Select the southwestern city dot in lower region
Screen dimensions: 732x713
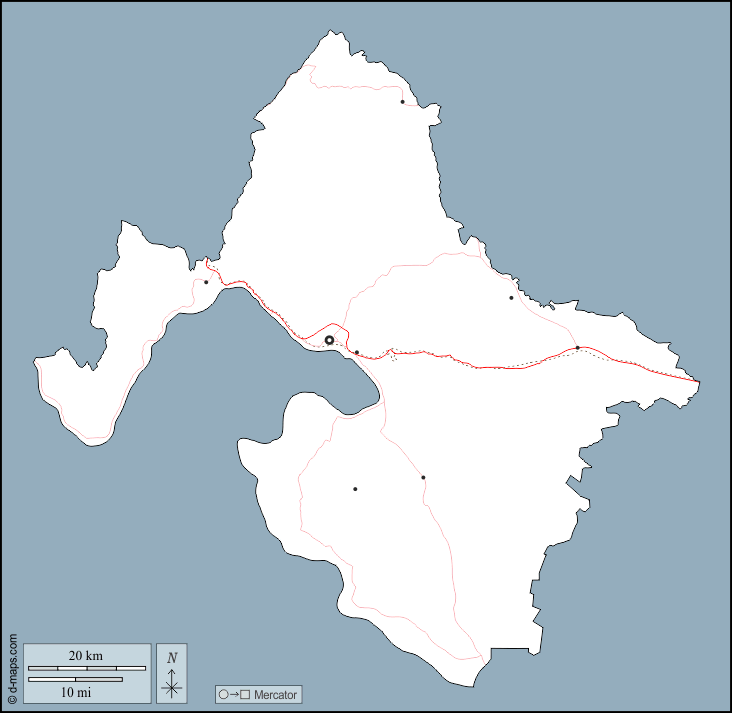click(355, 489)
